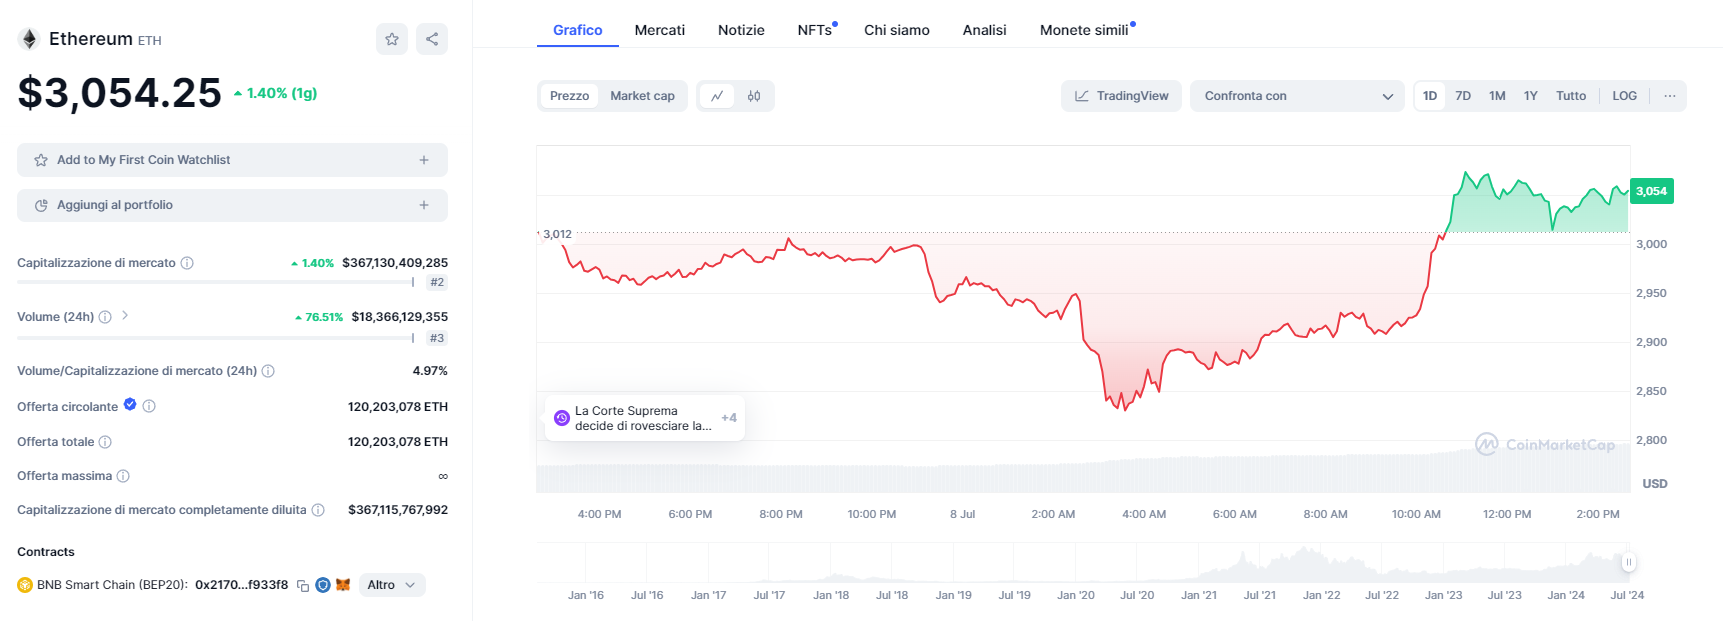Open the Mercati tab
1723x621 pixels.
[660, 30]
